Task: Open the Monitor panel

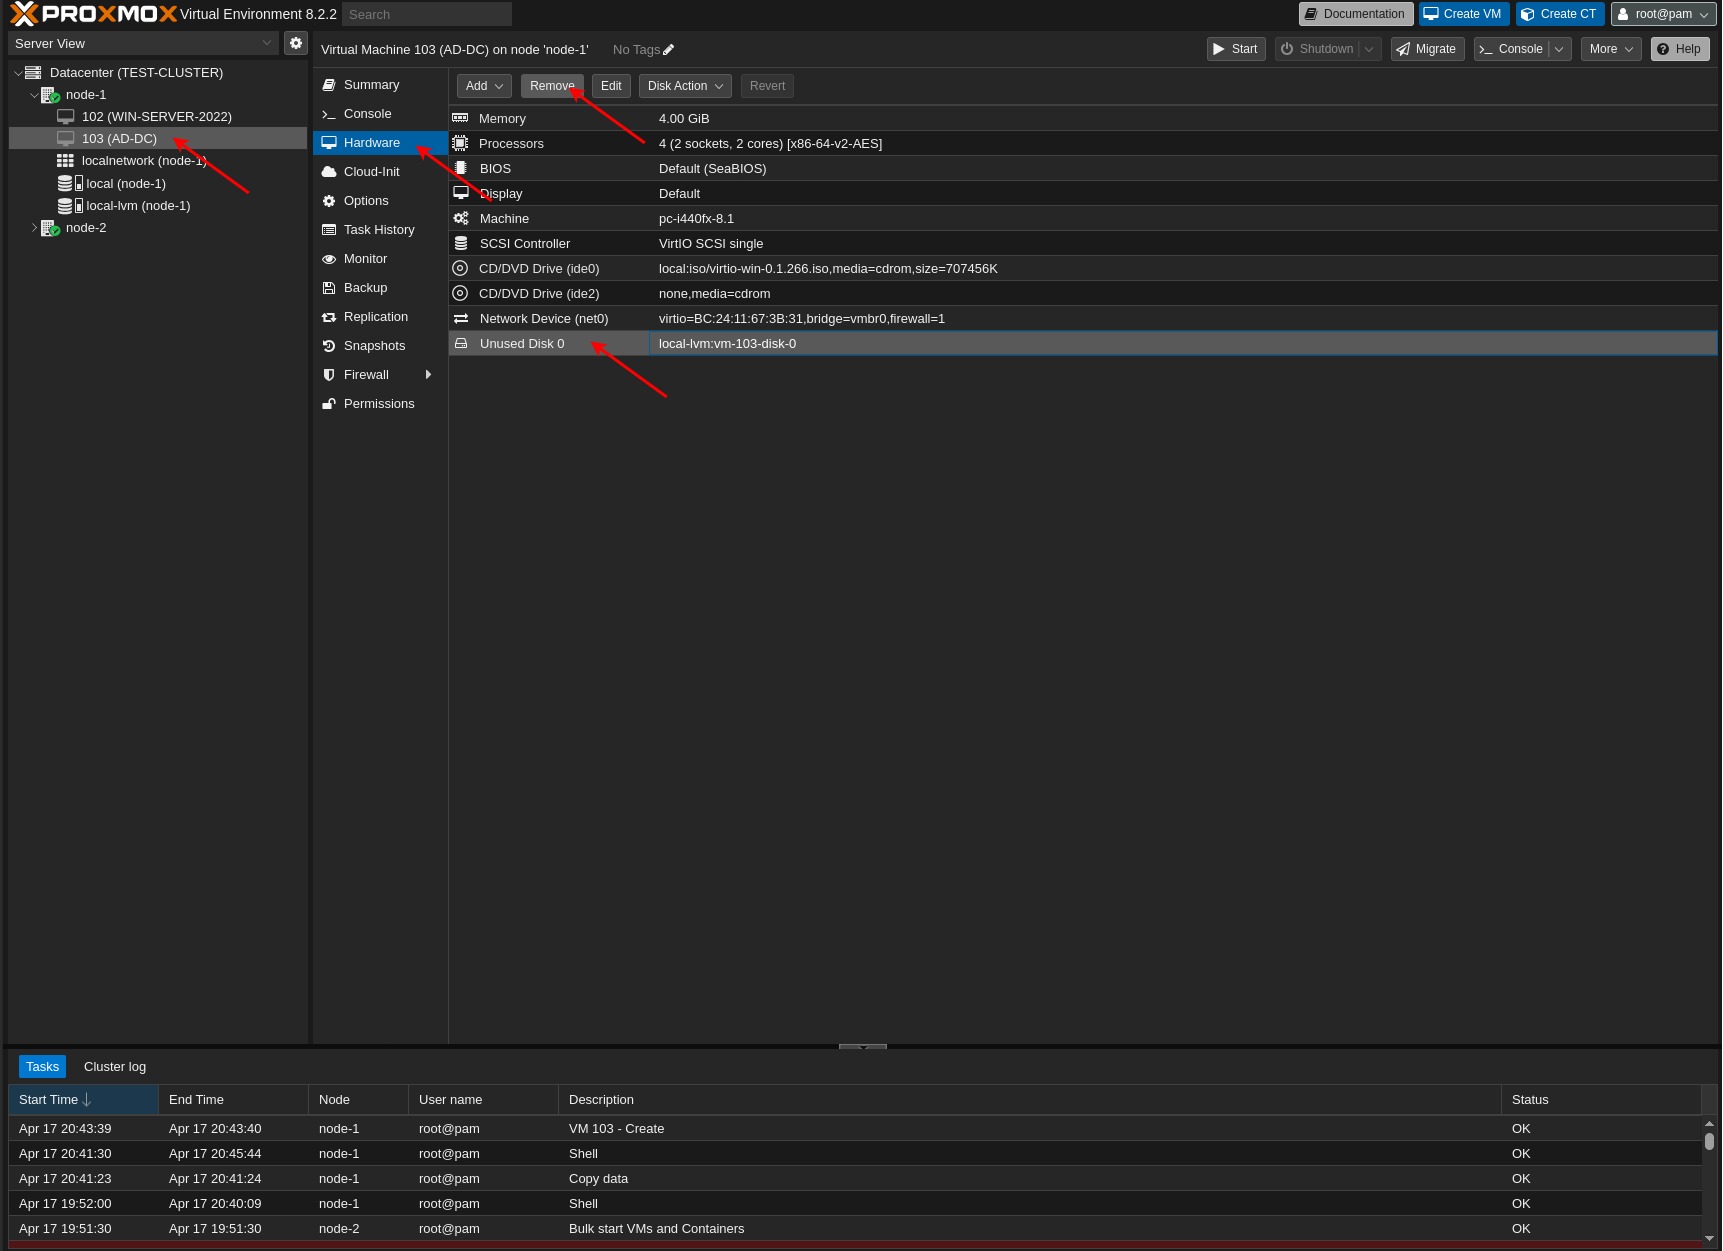Action: [x=366, y=258]
